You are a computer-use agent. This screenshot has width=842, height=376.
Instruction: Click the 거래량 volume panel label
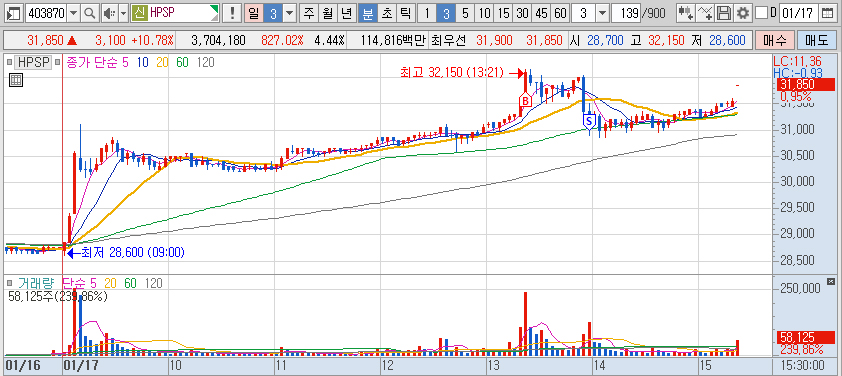37,283
